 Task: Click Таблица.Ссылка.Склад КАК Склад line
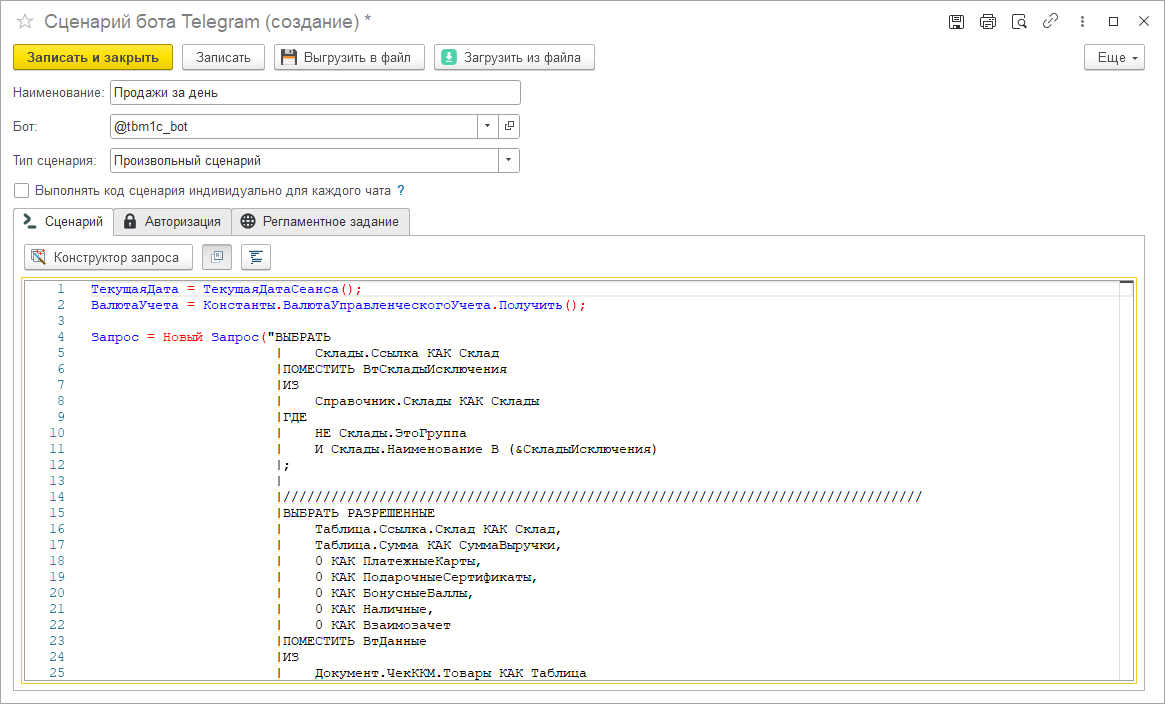pyautogui.click(x=438, y=529)
